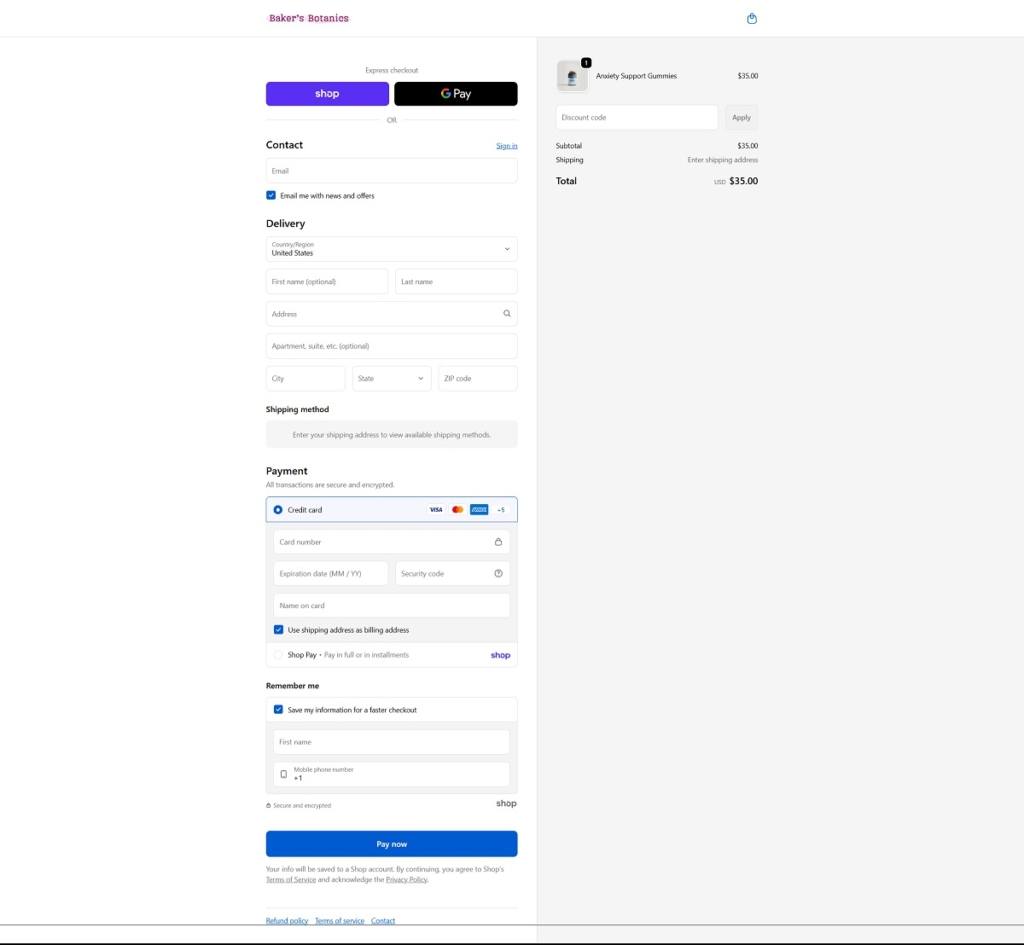Click the Discount code input field
The width and height of the screenshot is (1024, 945).
click(x=636, y=118)
